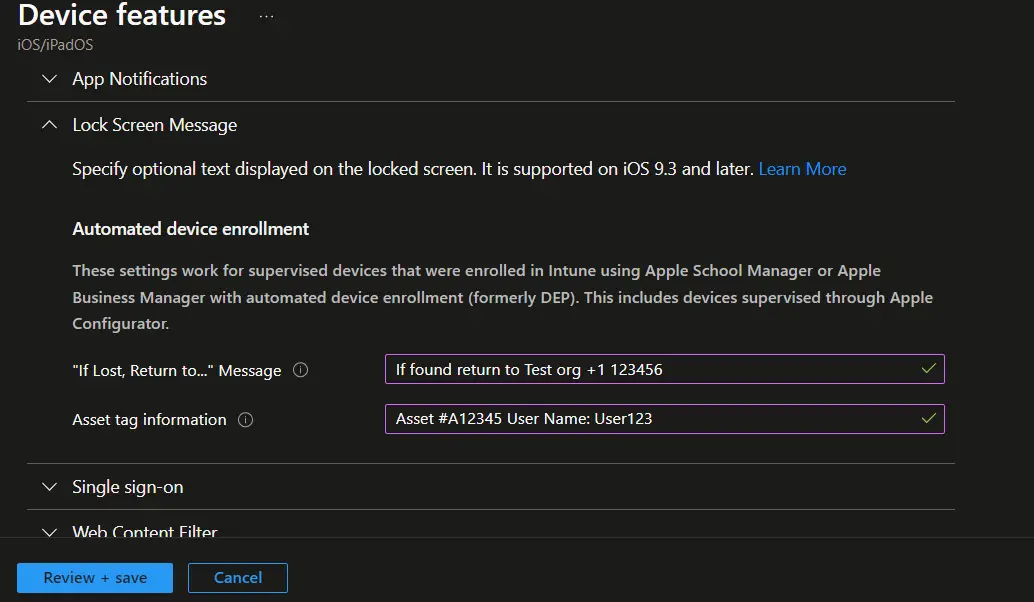Click the upward chevron on Lock Screen Message

(x=49, y=124)
